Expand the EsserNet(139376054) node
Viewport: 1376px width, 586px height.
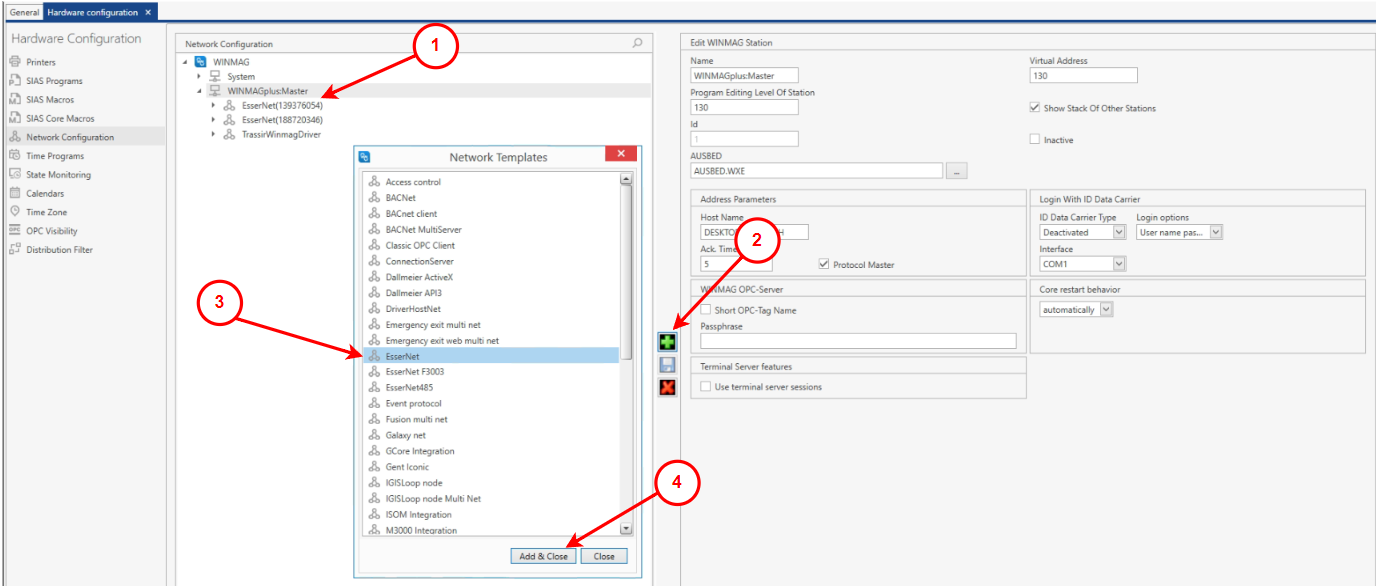point(213,105)
